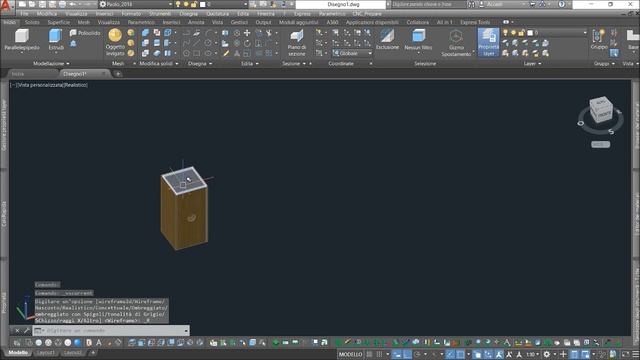Screen dimensions: 640x360
Task: Open Proprietà layer panel
Action: click(488, 42)
